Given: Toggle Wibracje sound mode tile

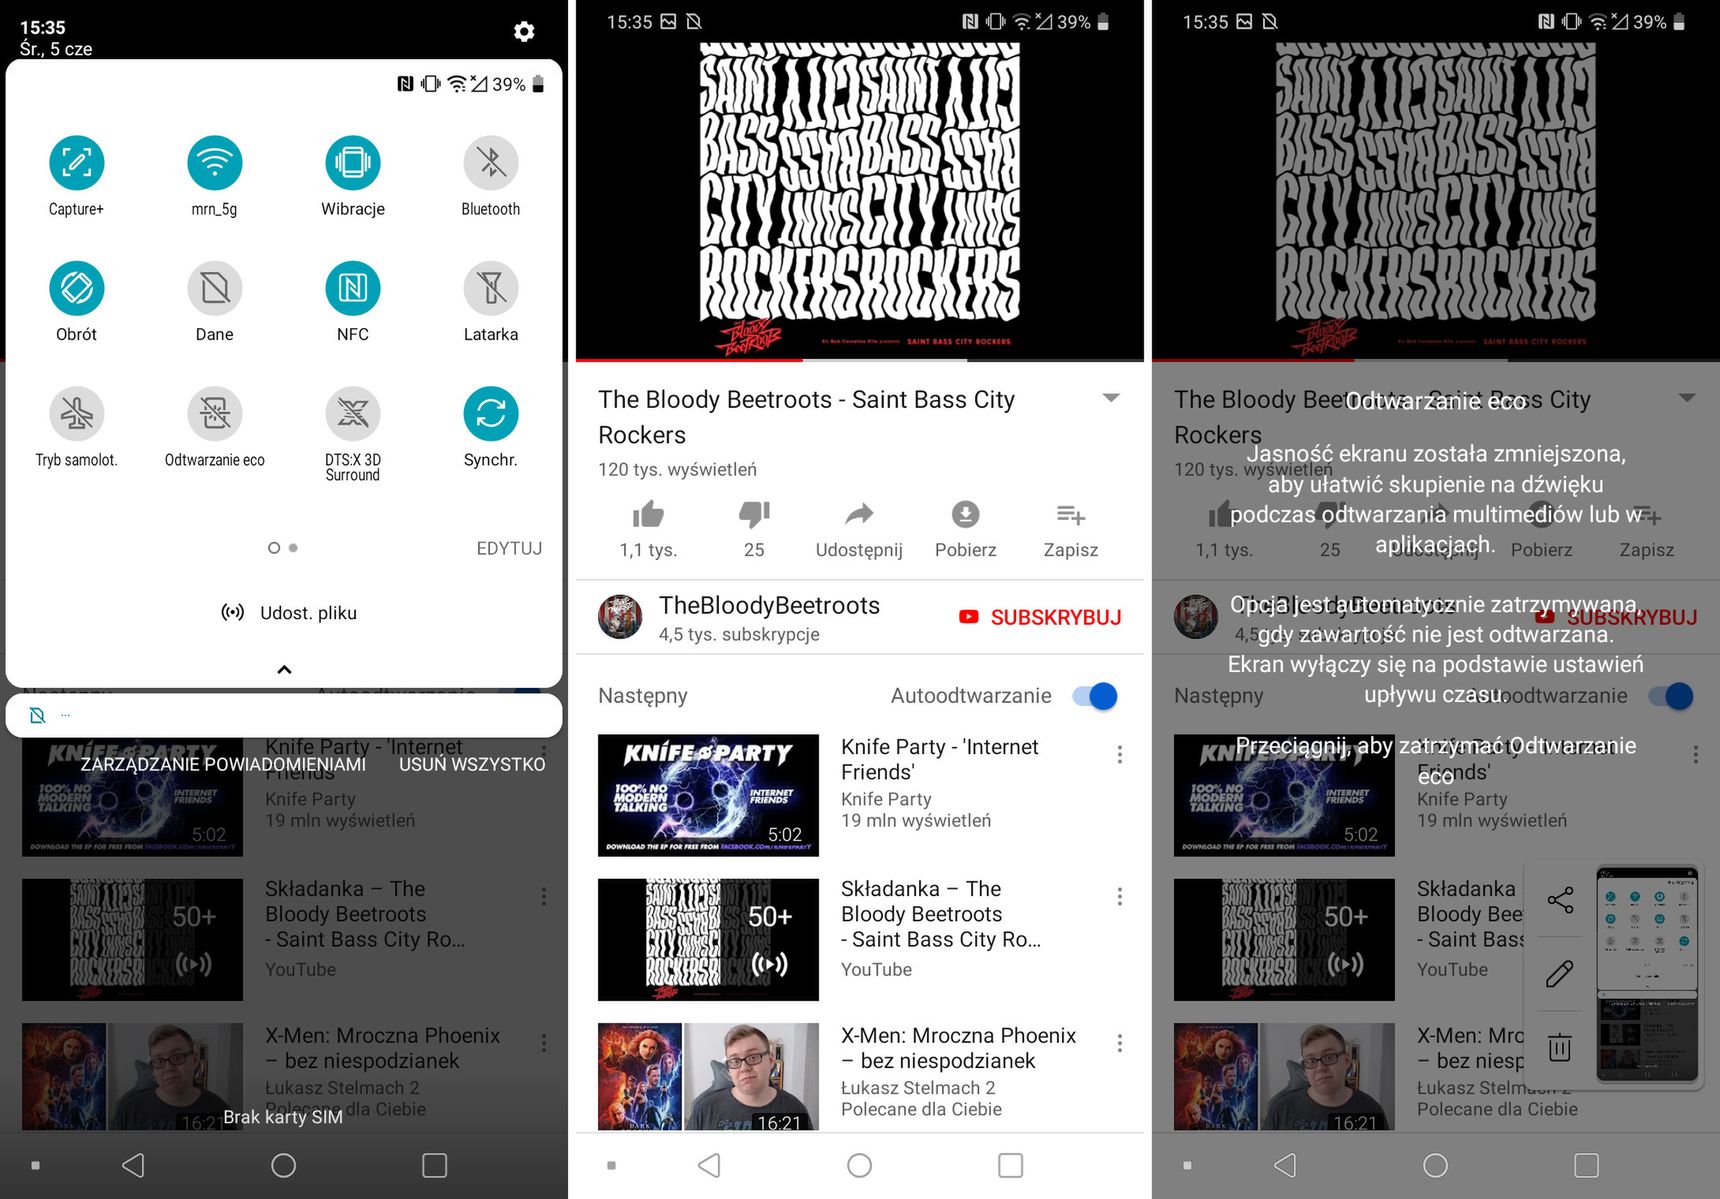Looking at the screenshot, I should (x=353, y=163).
